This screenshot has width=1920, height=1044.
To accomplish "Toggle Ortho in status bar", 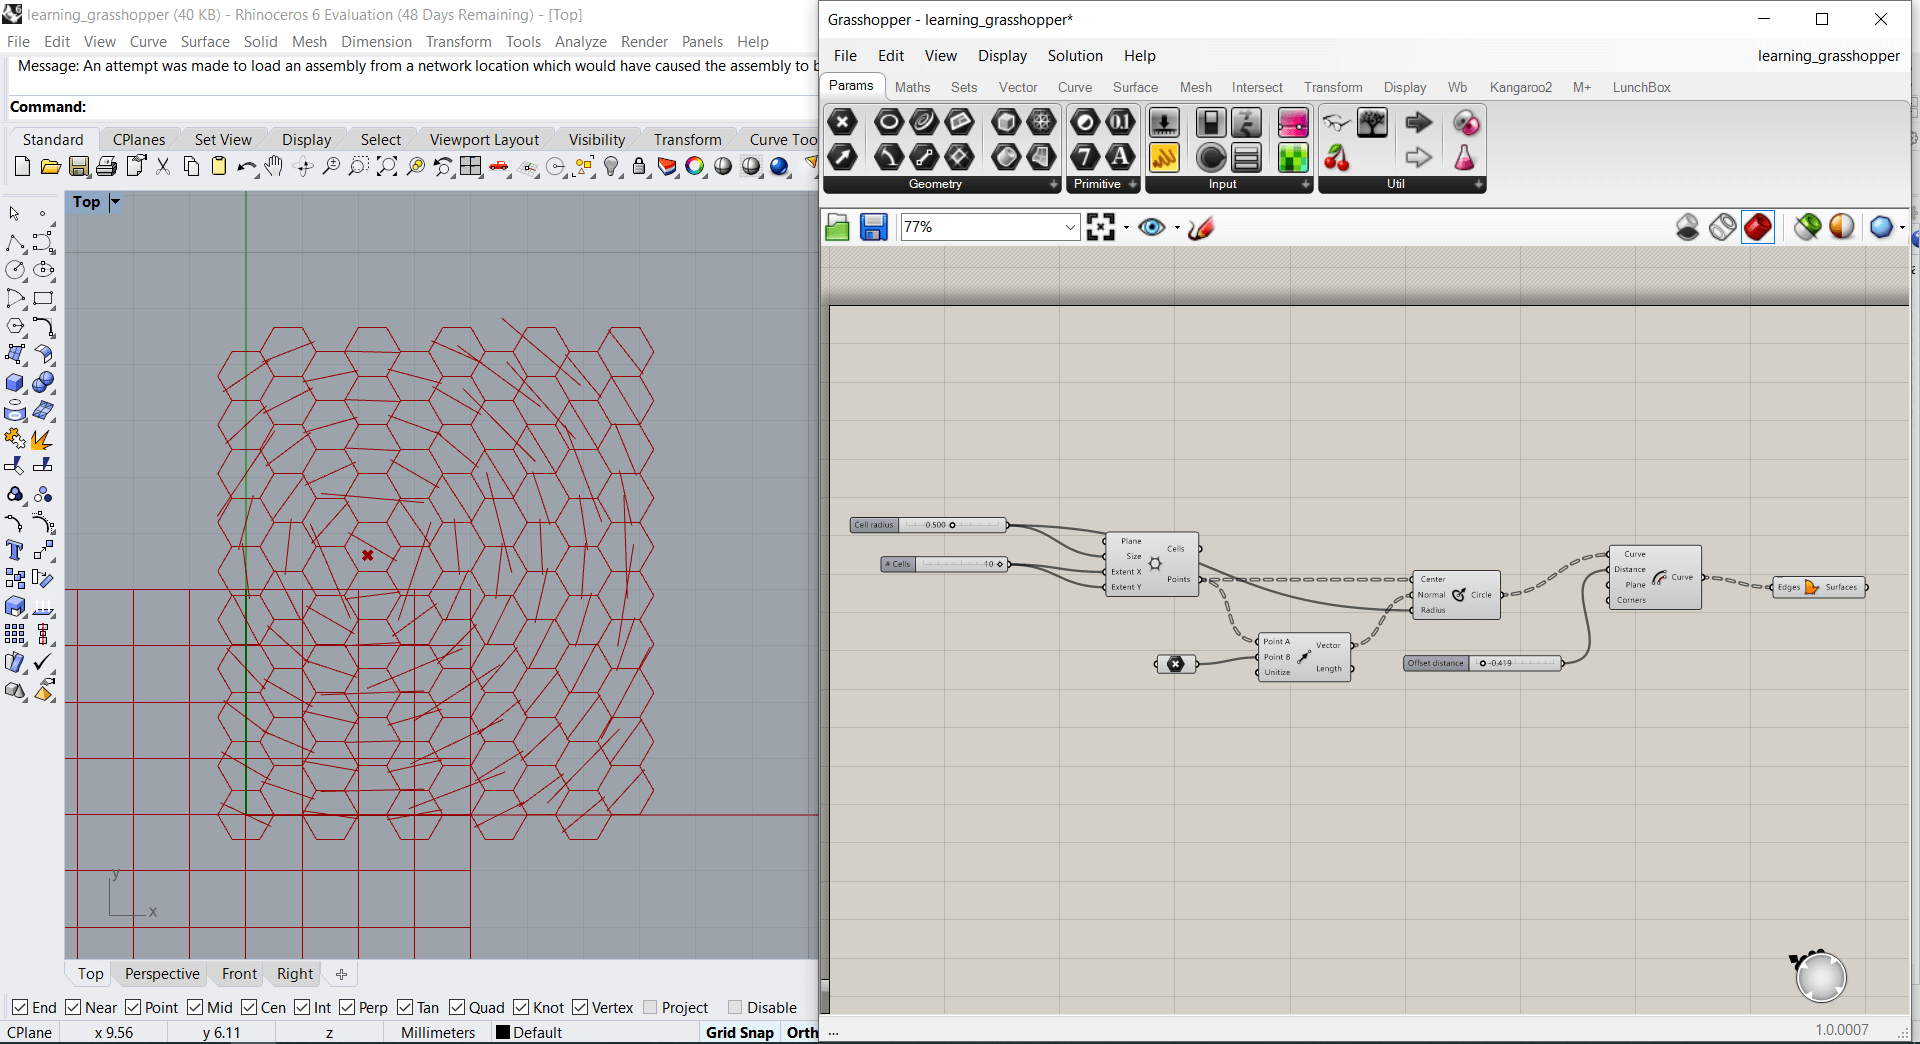I will [802, 1032].
